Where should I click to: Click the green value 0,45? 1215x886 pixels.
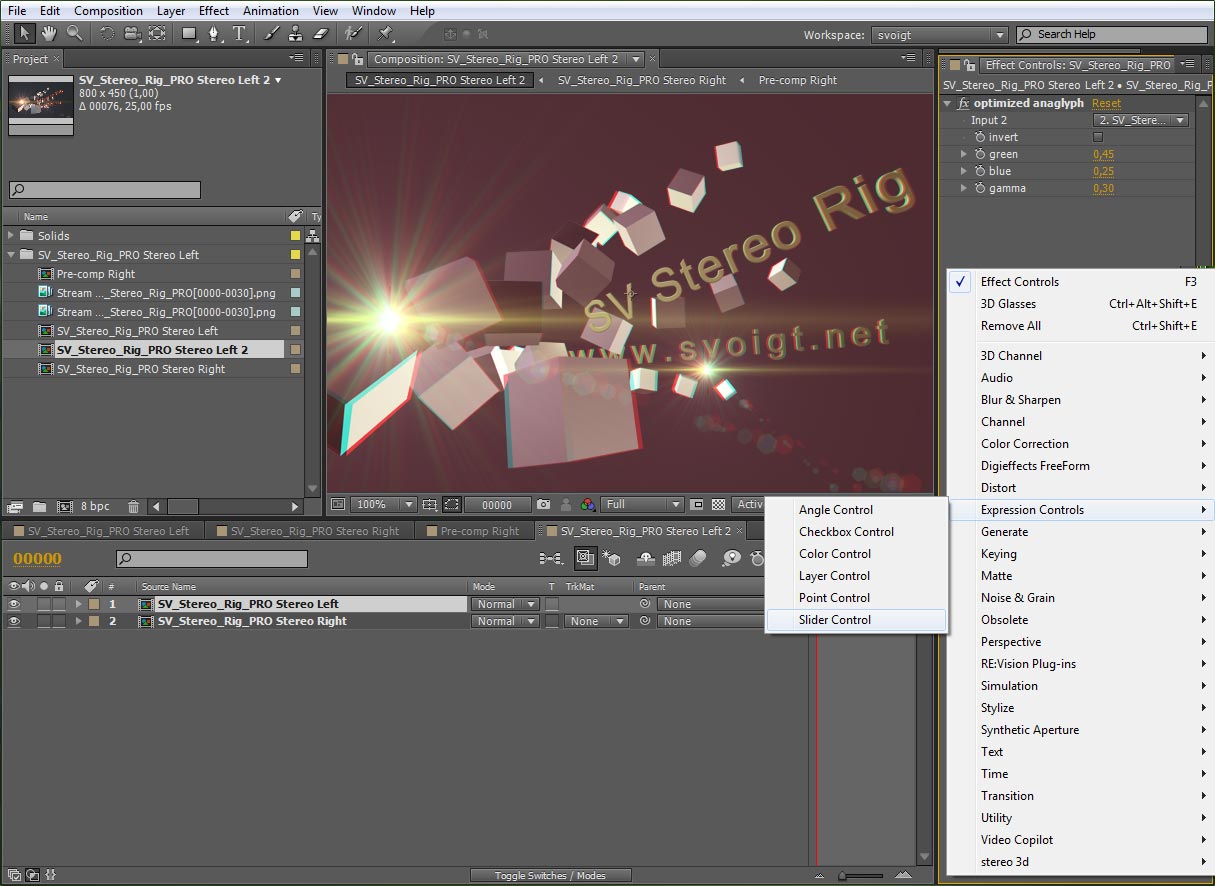(1103, 154)
